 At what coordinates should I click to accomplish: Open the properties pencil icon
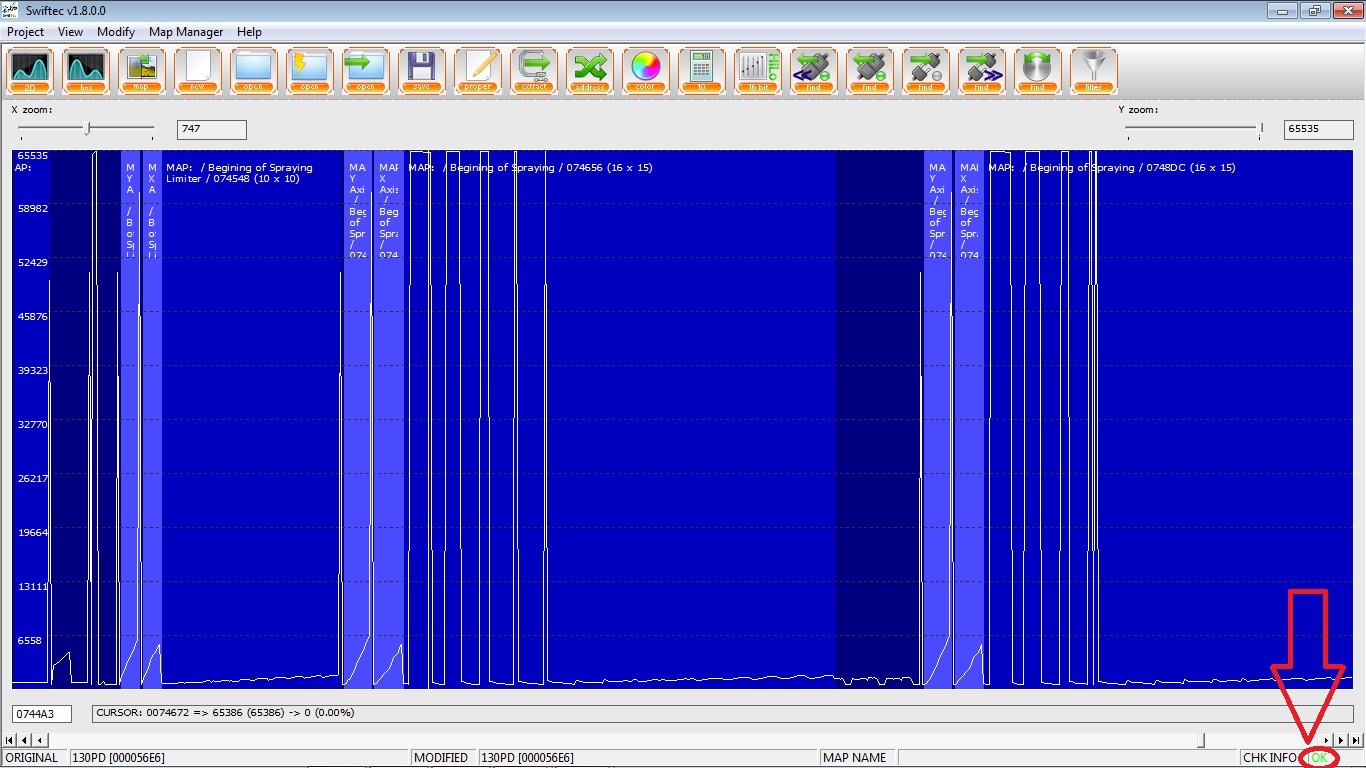[x=478, y=70]
